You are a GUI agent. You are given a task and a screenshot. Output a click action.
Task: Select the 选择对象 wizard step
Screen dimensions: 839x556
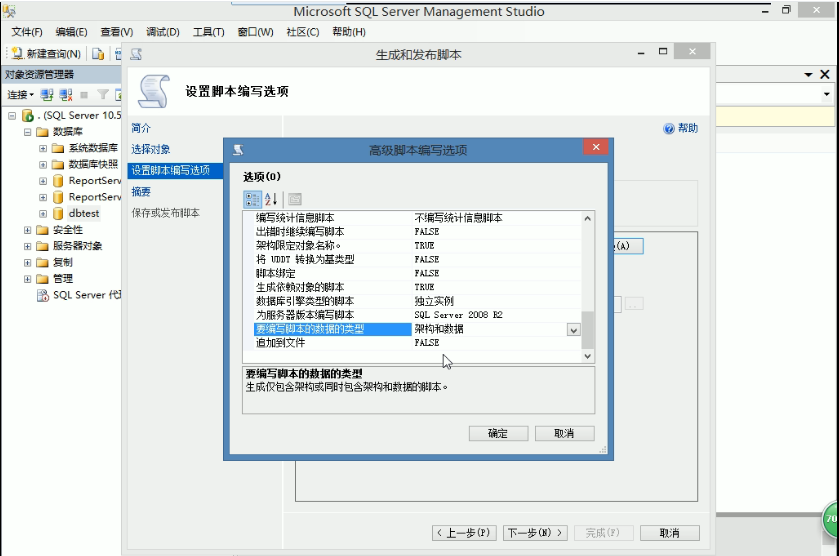tap(151, 149)
